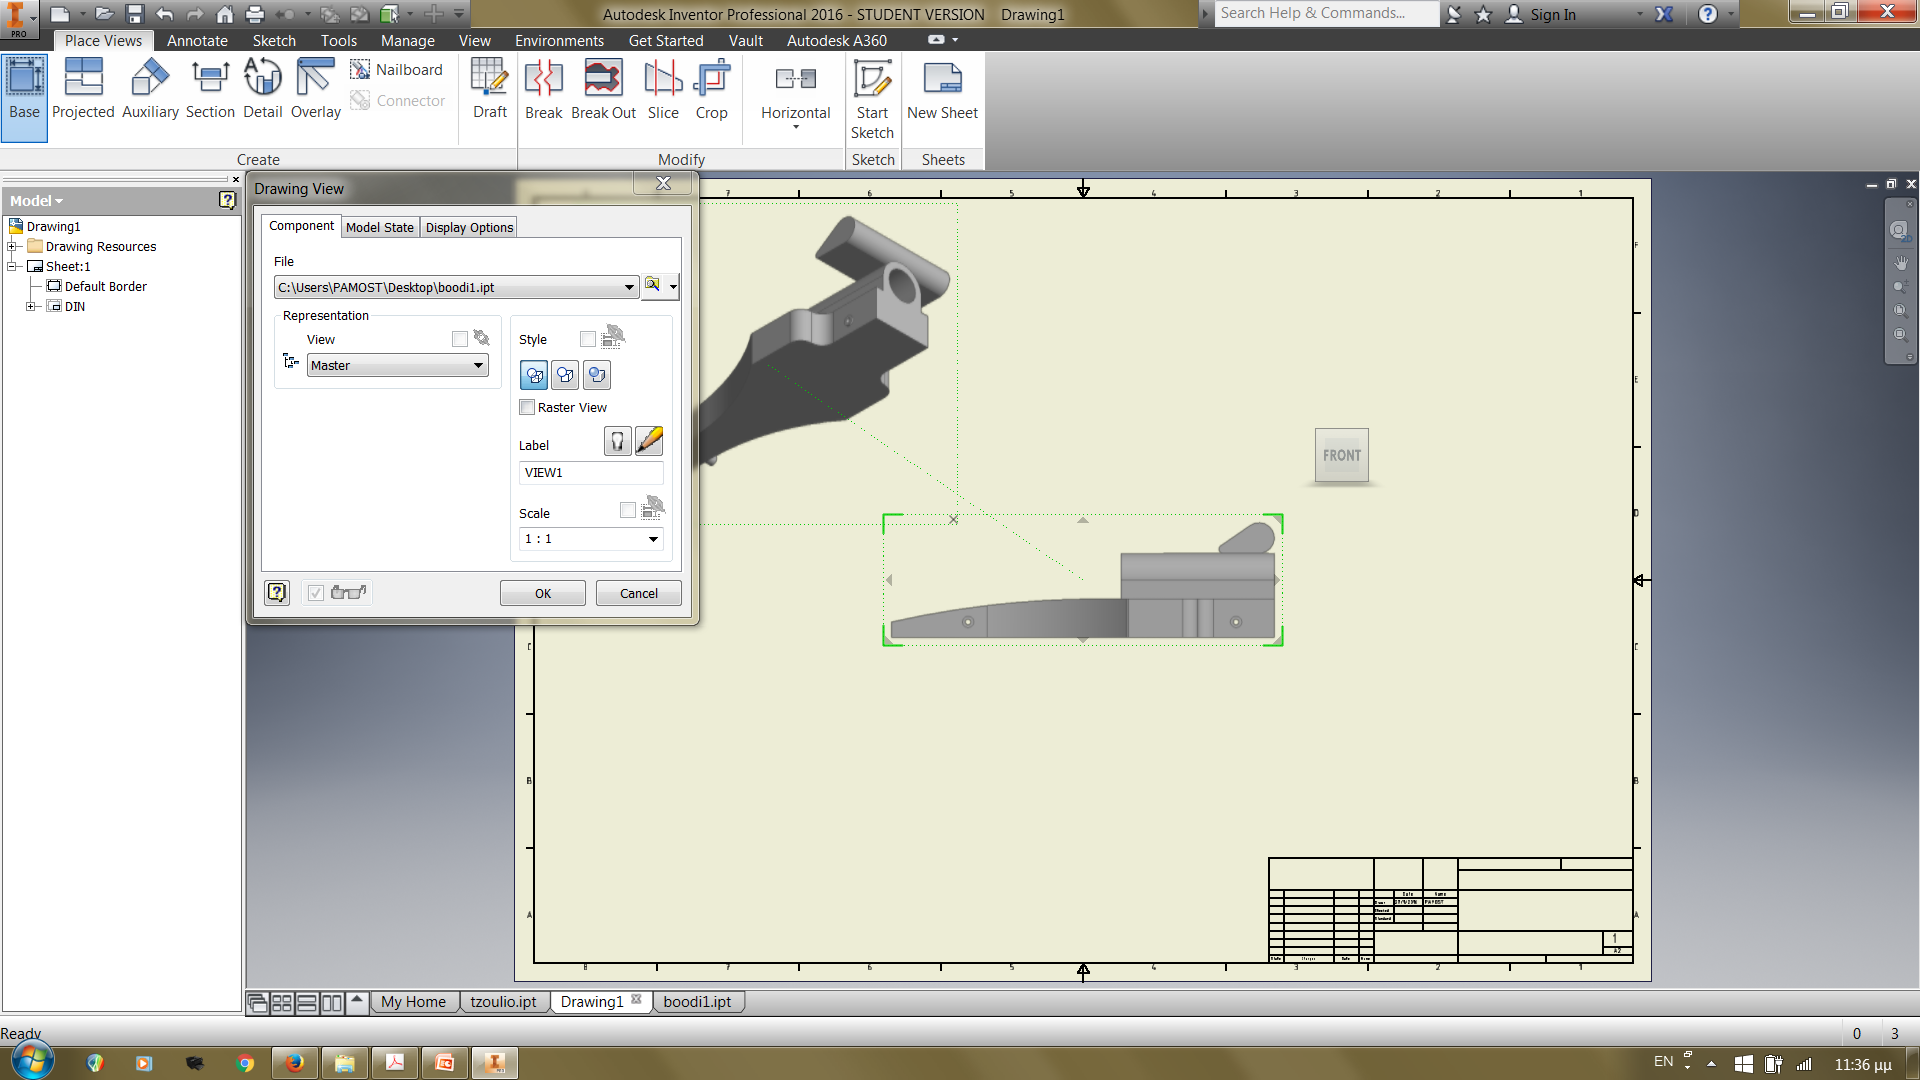This screenshot has width=1920, height=1080.
Task: Select hidden line removed style button
Action: (565, 376)
